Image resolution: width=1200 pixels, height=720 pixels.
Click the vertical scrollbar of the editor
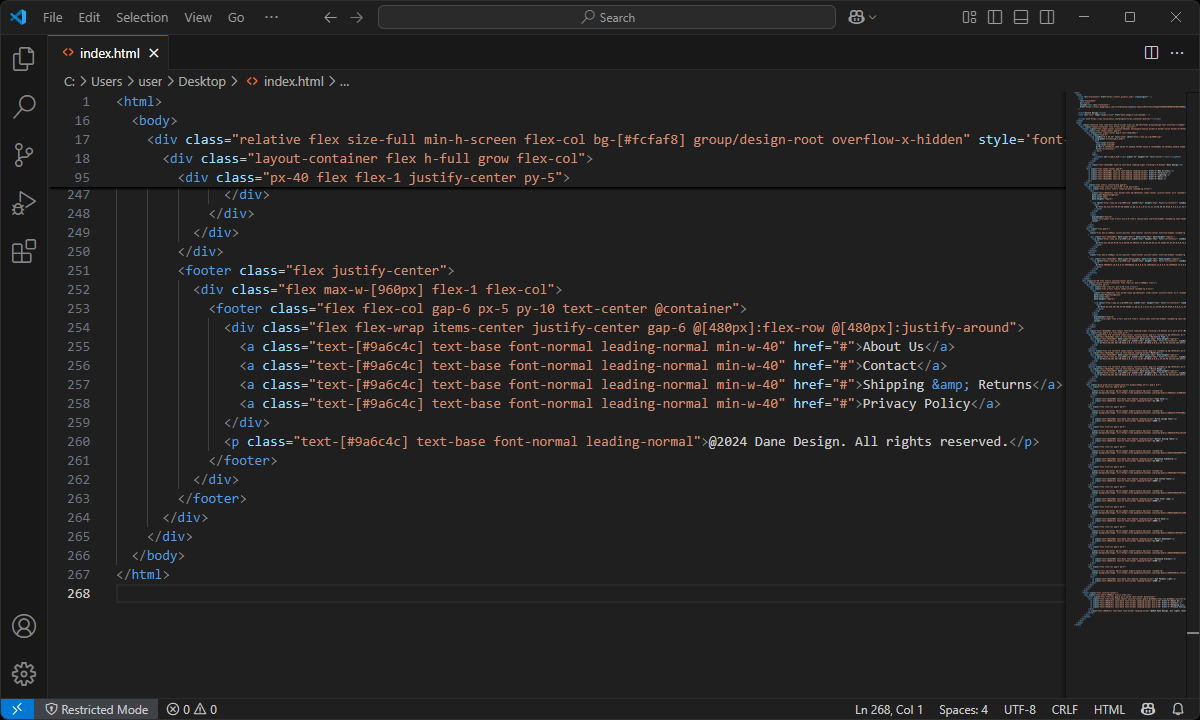pos(1192,394)
